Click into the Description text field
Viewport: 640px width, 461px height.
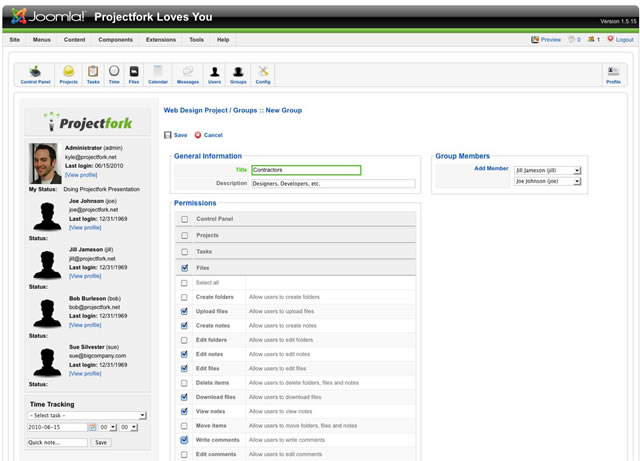333,184
